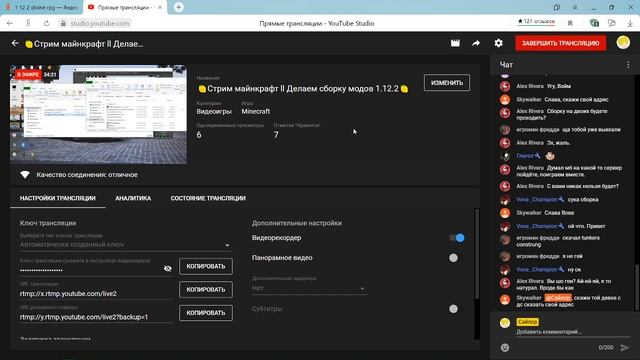The height and width of the screenshot is (360, 640).
Task: Open the stream key type dropdown
Action: pos(125,244)
